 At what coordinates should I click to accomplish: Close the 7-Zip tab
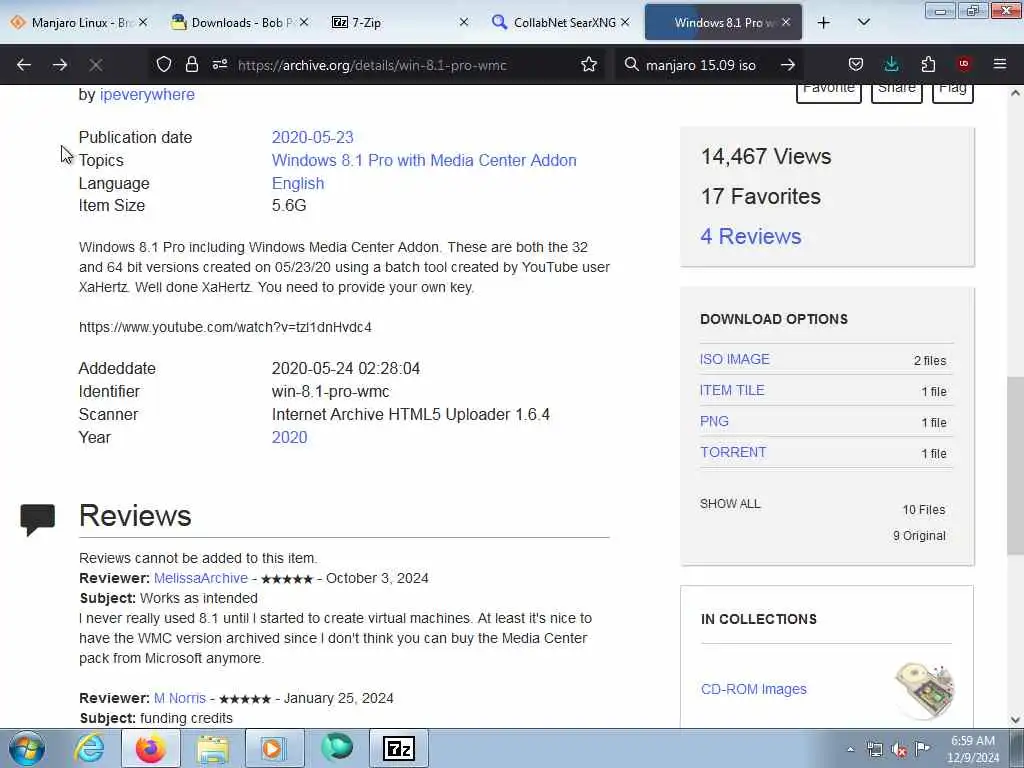click(464, 22)
